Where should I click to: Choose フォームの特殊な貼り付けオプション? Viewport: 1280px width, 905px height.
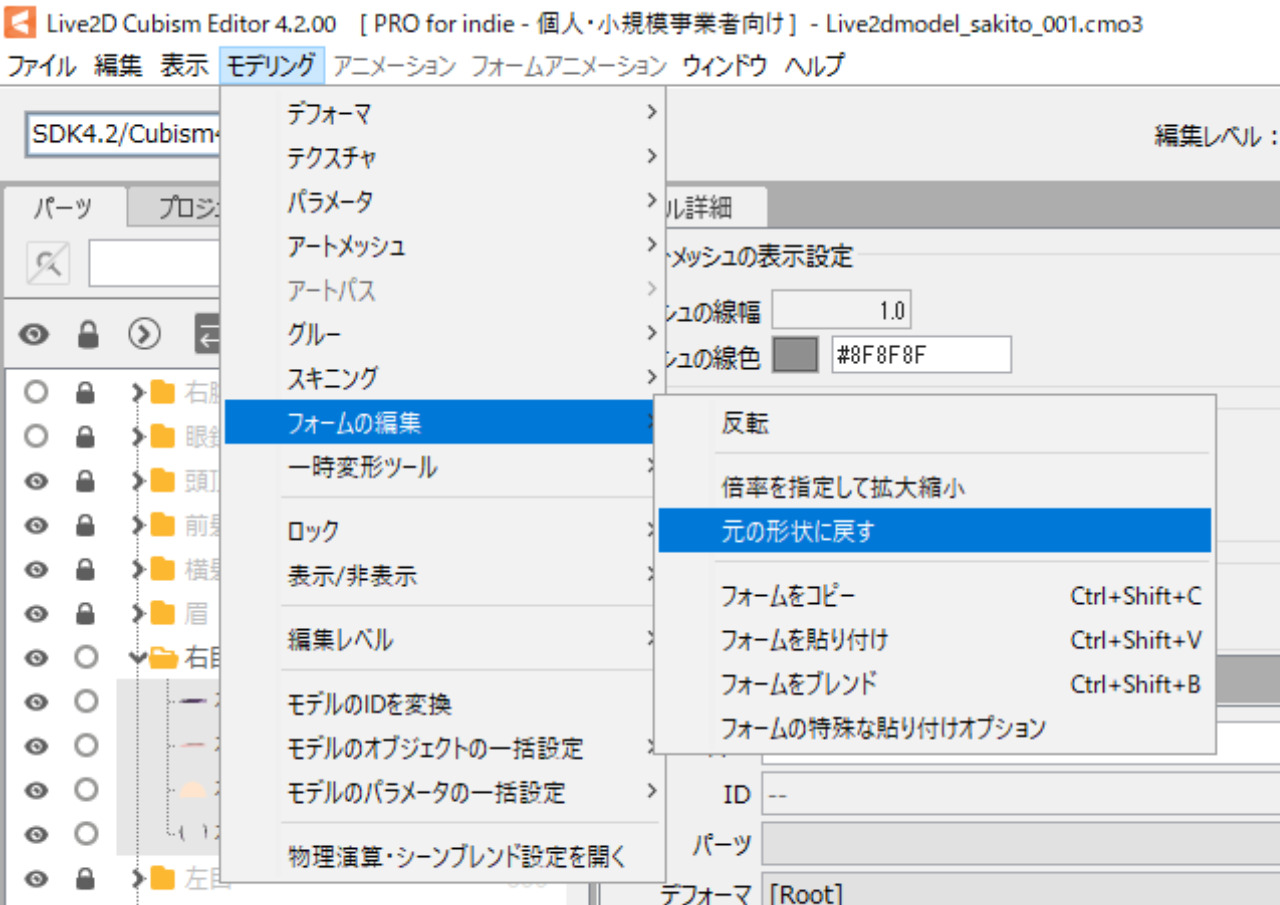tap(934, 728)
